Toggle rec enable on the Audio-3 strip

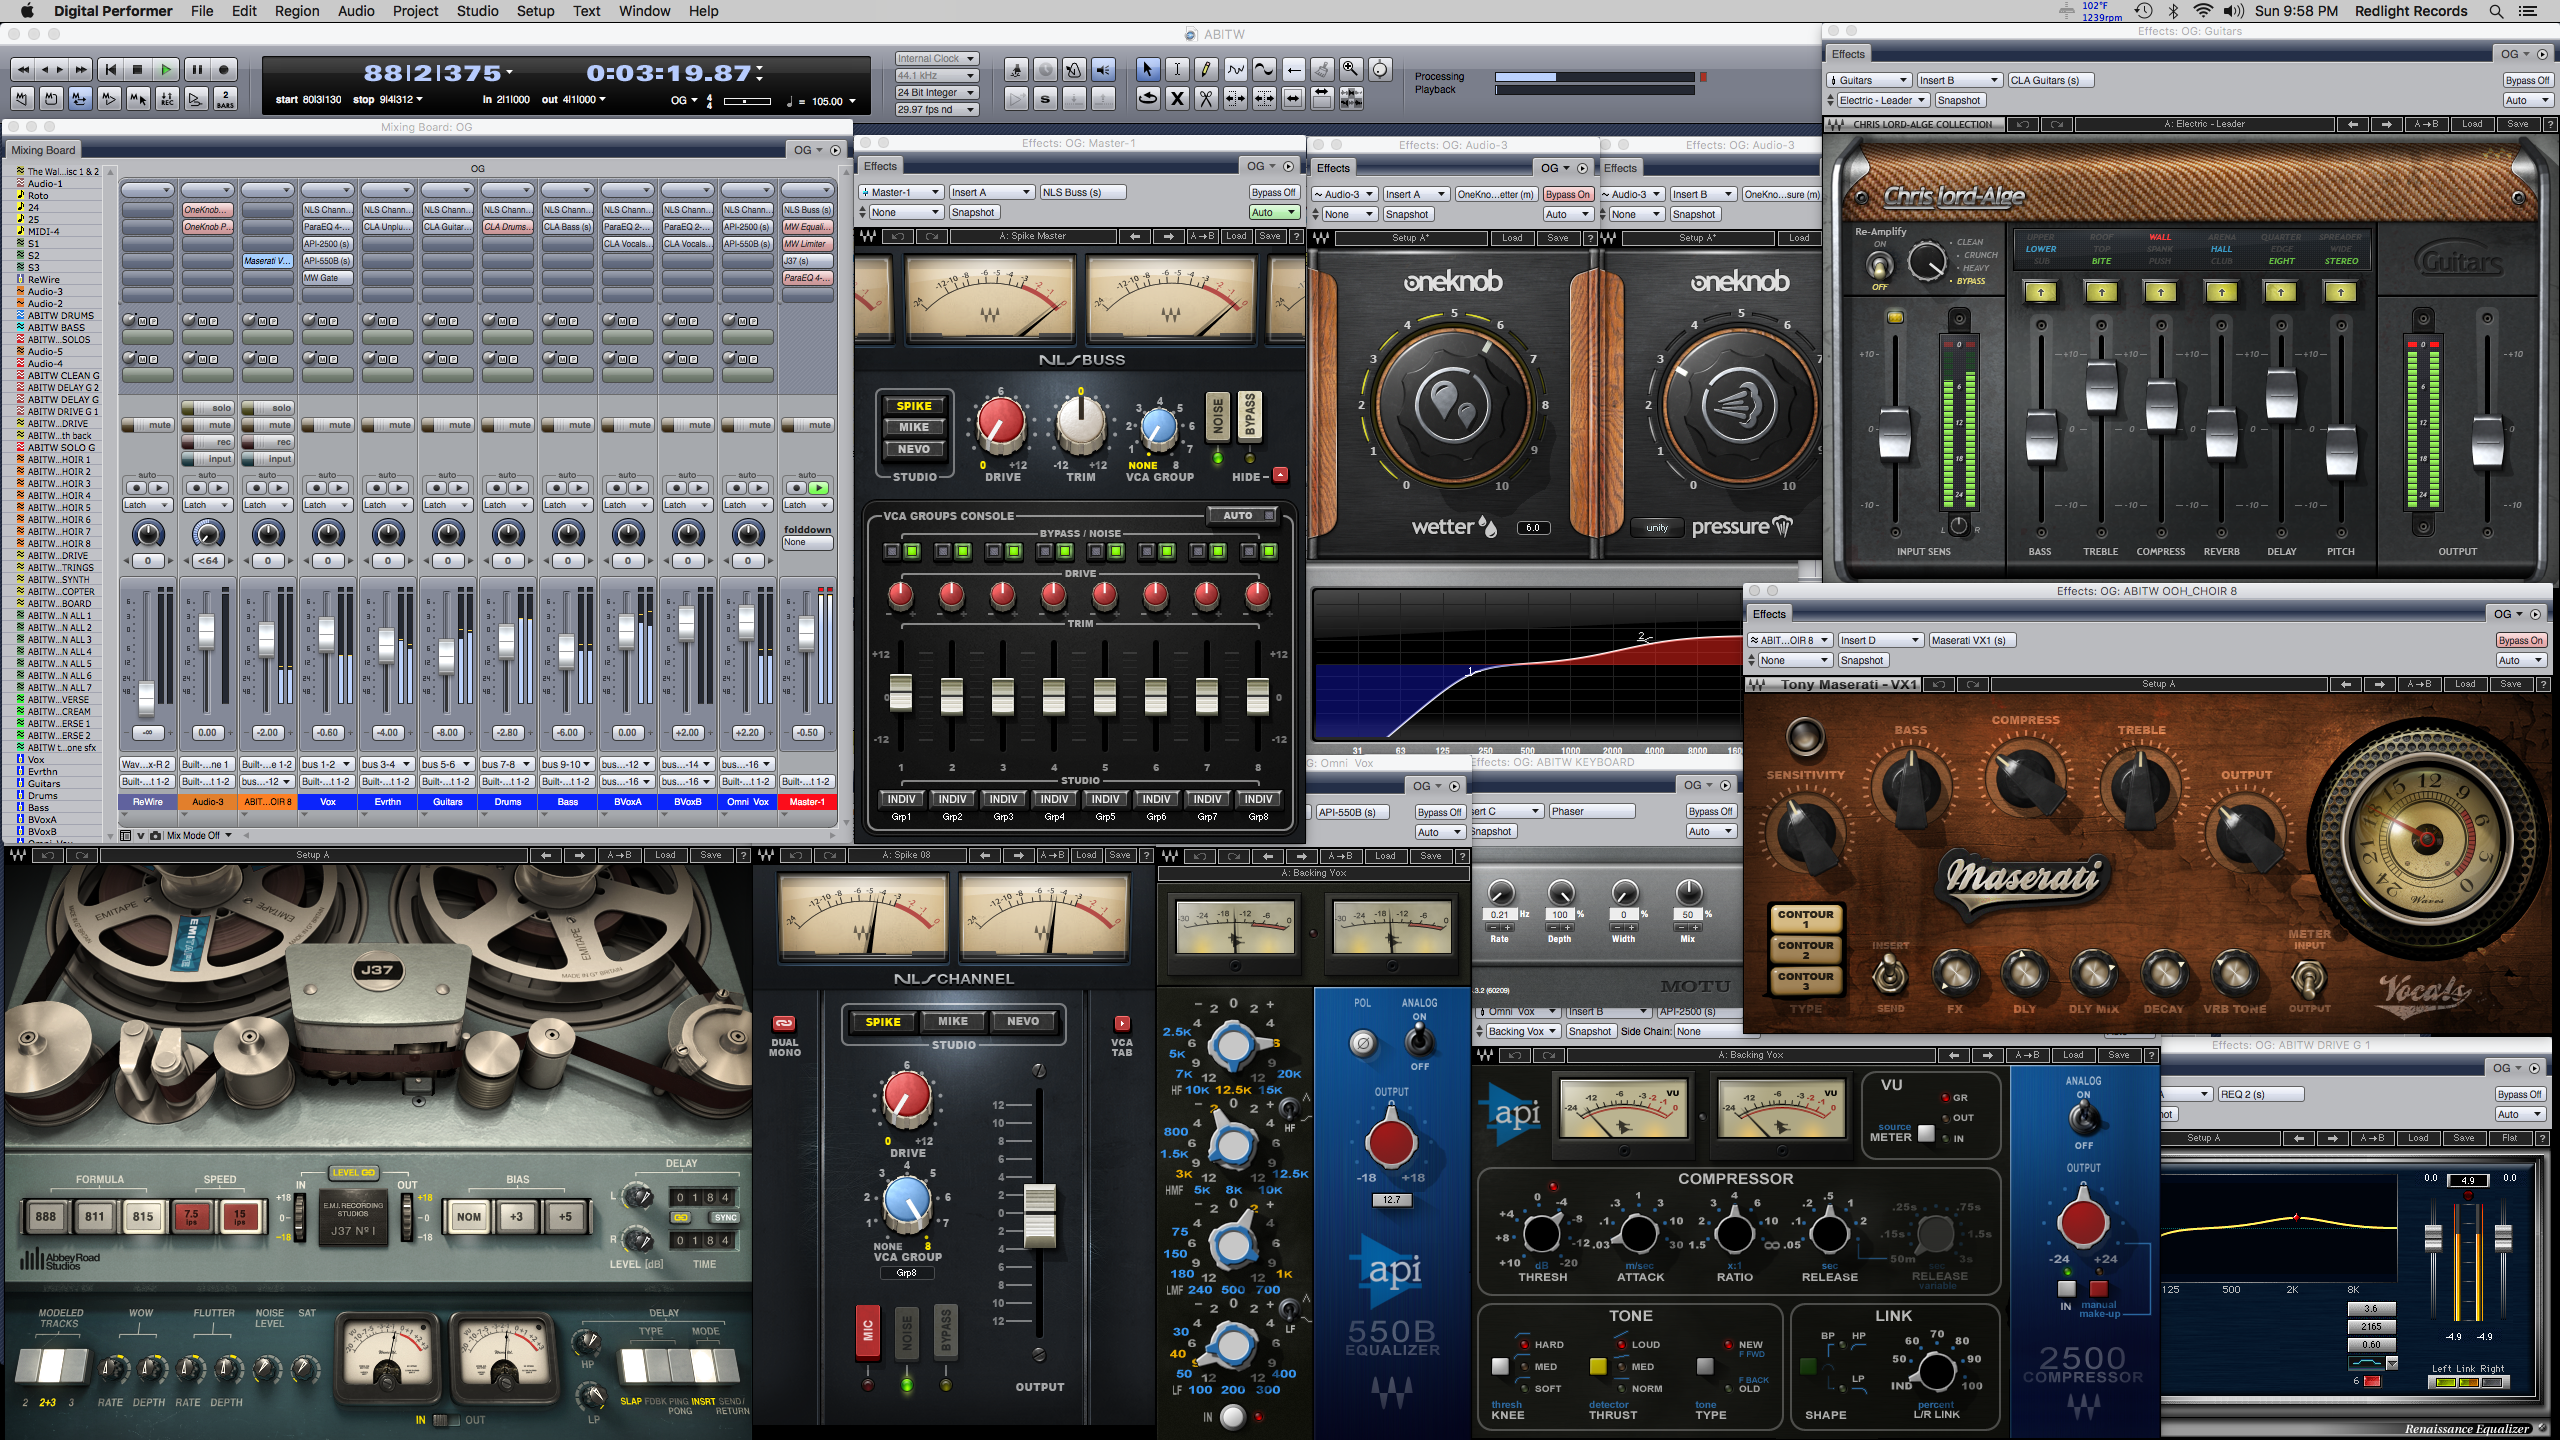(208, 442)
